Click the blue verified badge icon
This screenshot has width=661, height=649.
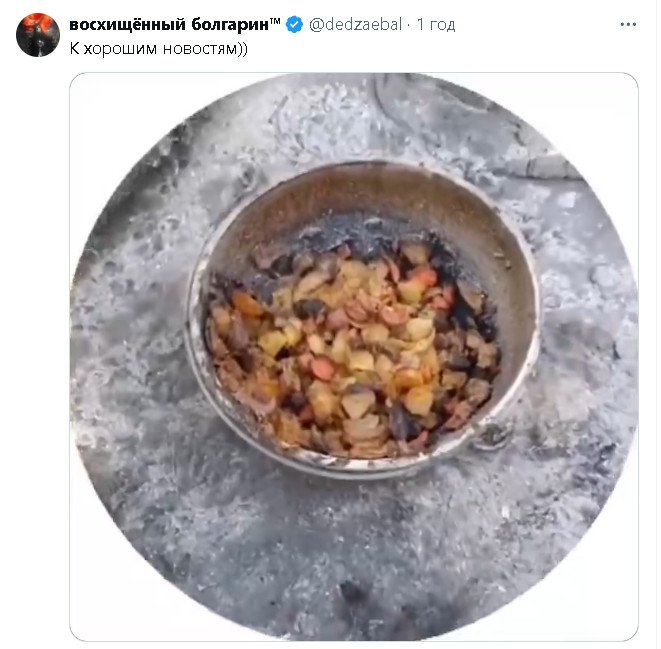coord(295,24)
